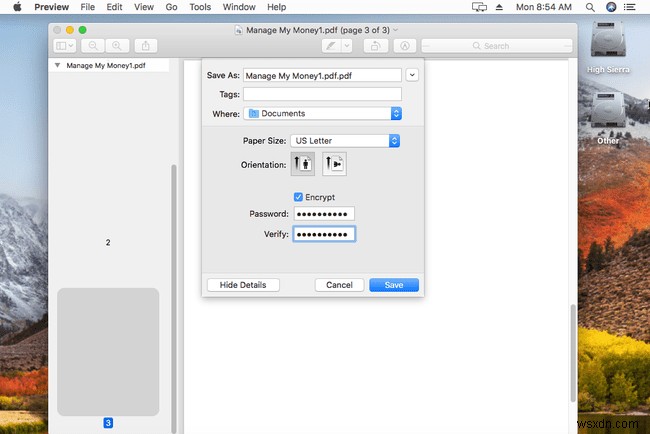The image size is (650, 434).
Task: Open the Tools menu
Action: pyautogui.click(x=200, y=7)
